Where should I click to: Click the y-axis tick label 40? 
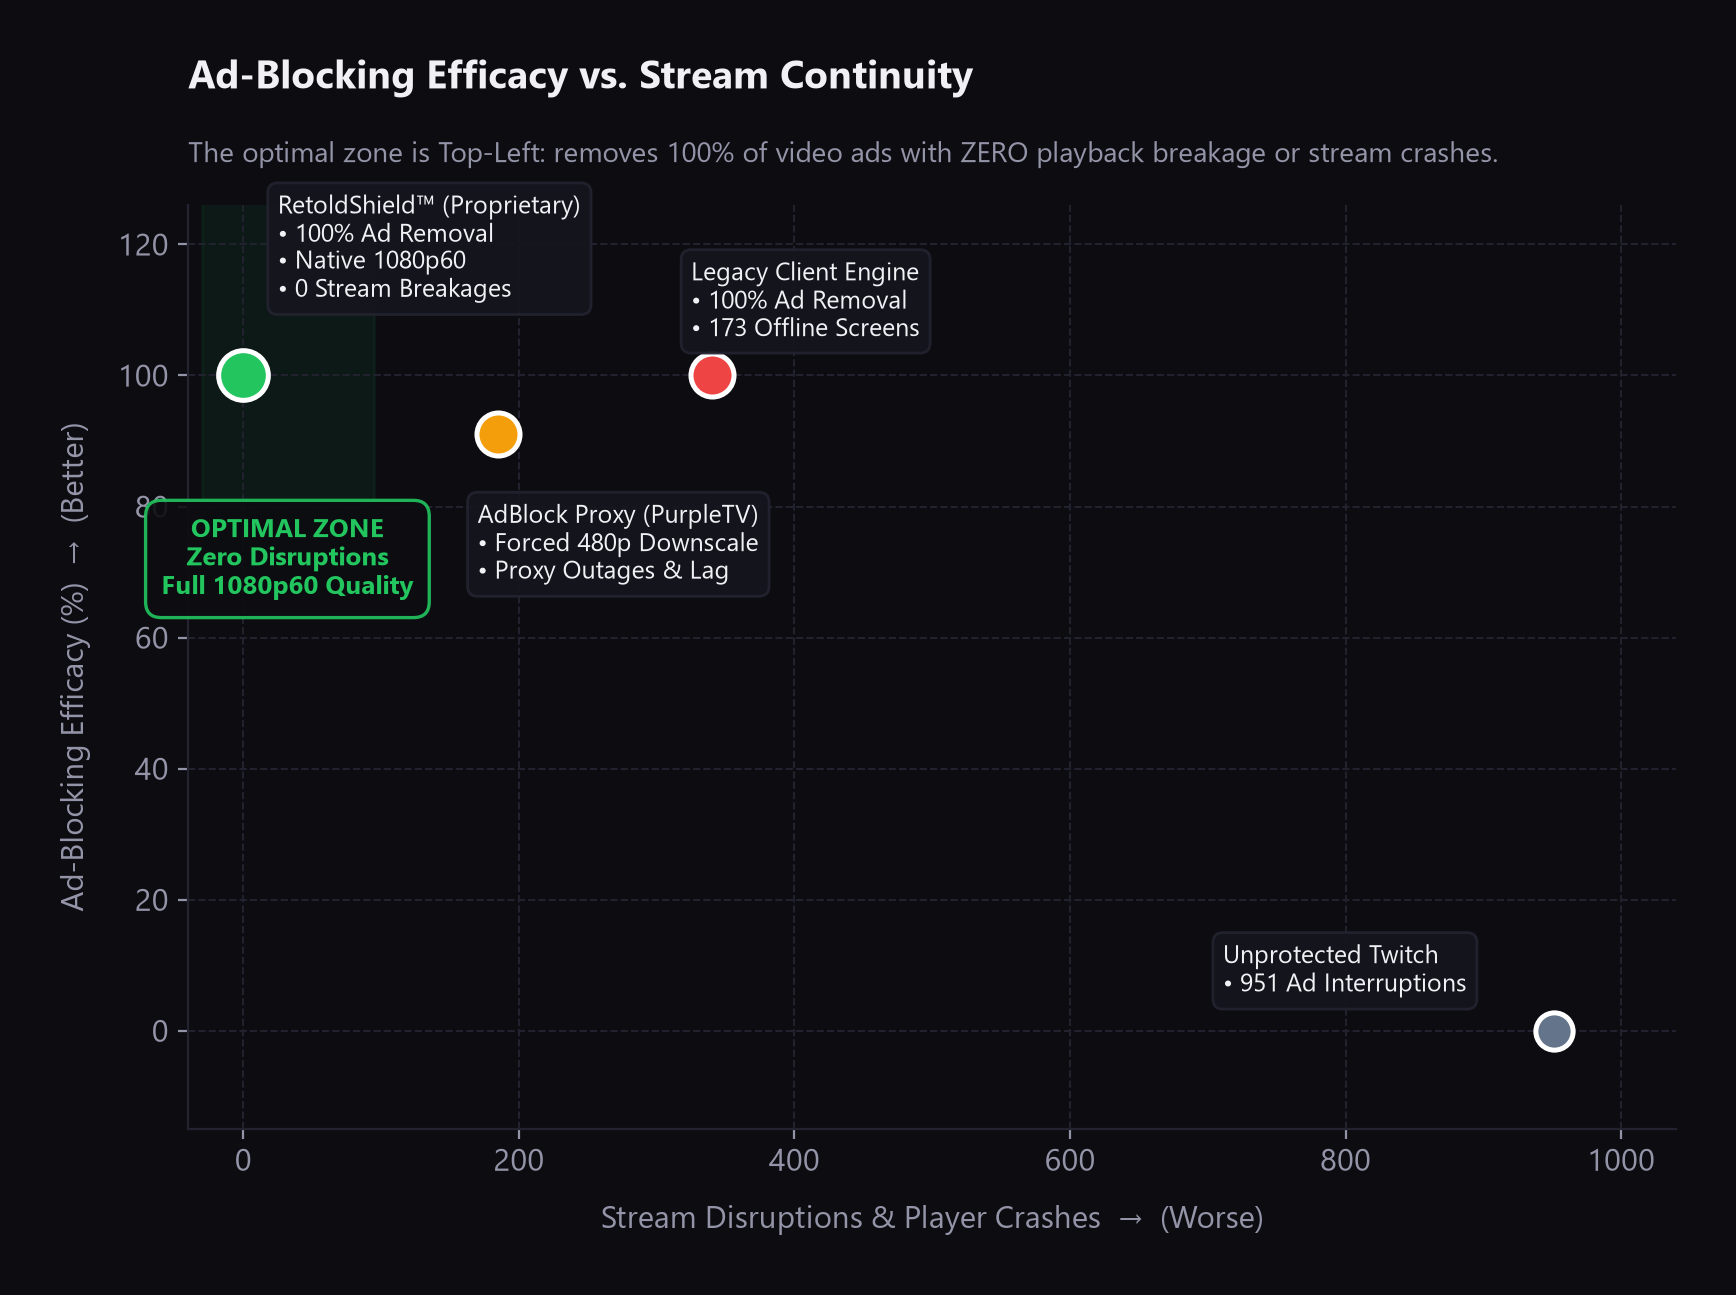click(152, 769)
